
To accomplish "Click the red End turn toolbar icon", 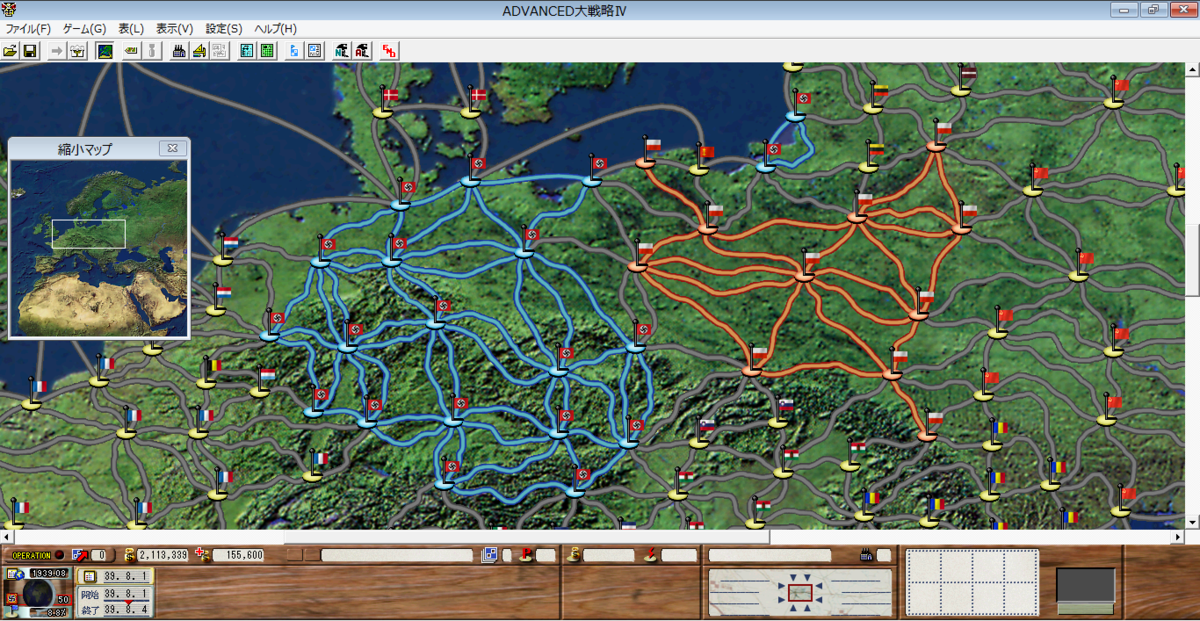I will coord(390,50).
